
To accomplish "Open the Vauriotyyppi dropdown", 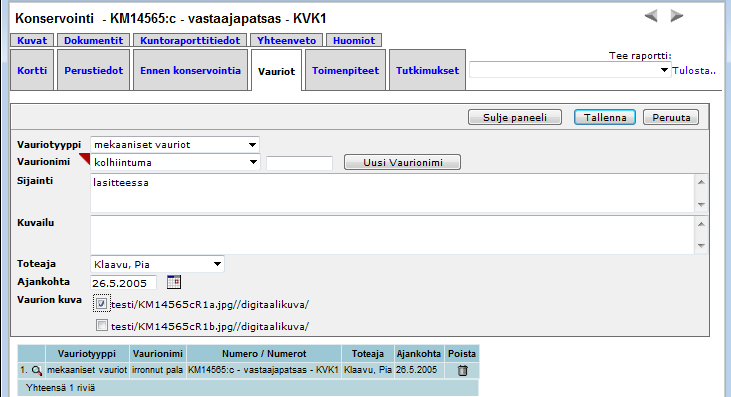I will tap(175, 145).
